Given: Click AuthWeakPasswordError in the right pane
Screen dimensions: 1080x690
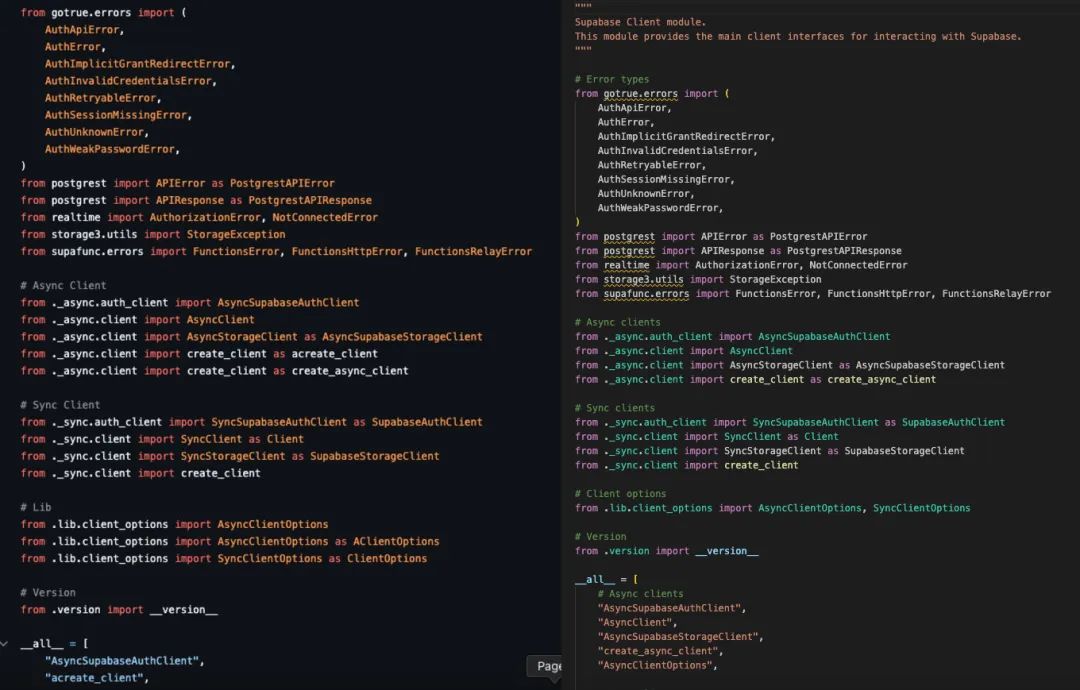Looking at the screenshot, I should pos(660,208).
